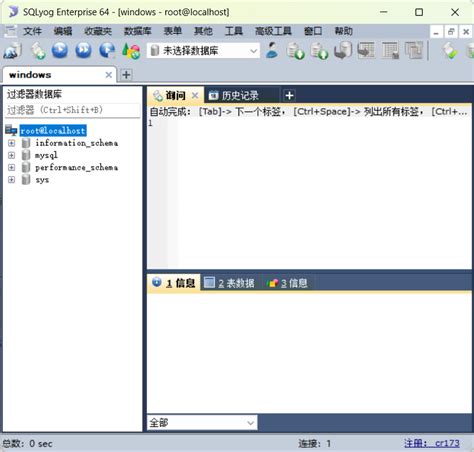Image resolution: width=474 pixels, height=452 pixels.
Task: Switch to the 3 信息 tab
Action: pyautogui.click(x=287, y=283)
